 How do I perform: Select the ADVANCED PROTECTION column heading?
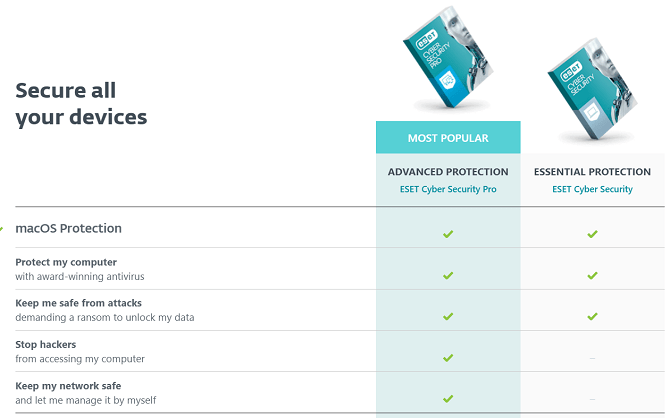tap(448, 172)
